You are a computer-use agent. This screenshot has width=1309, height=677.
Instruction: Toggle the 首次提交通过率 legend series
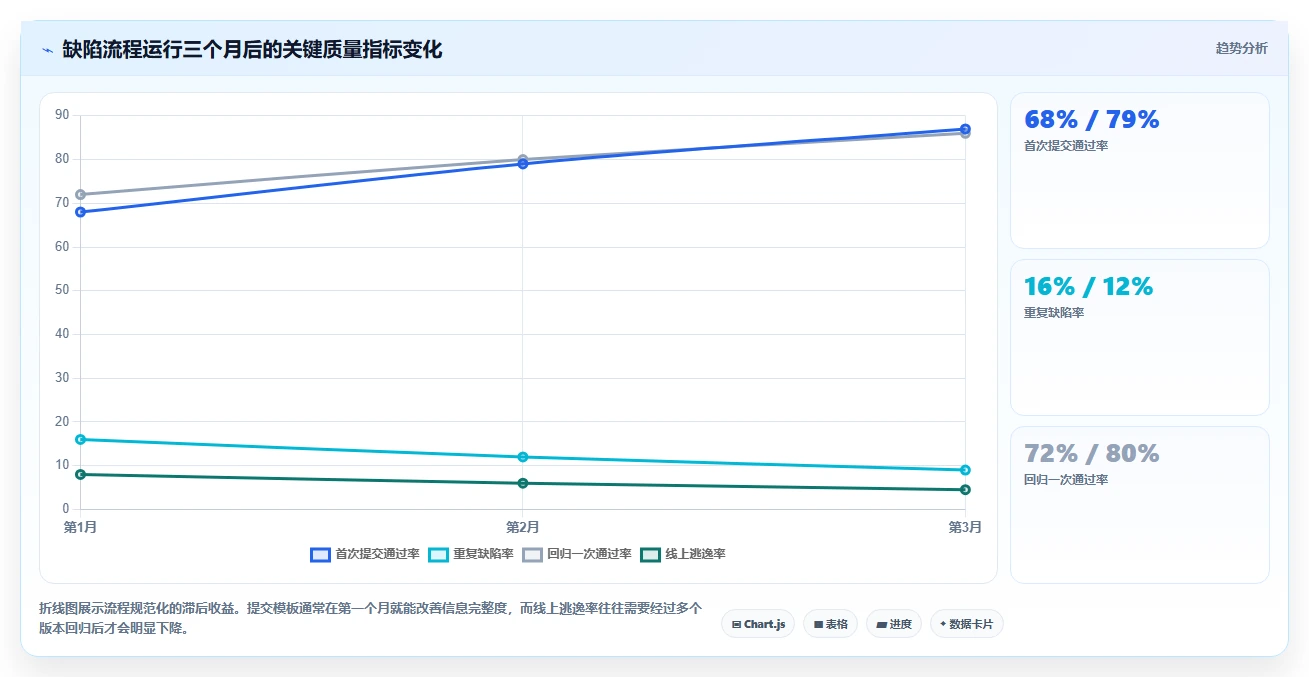[x=365, y=554]
